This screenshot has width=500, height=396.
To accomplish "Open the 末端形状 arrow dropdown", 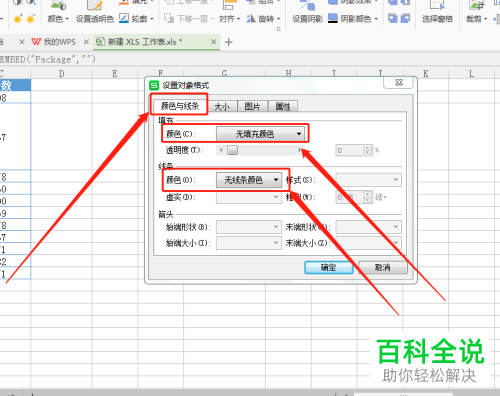I will [x=368, y=227].
